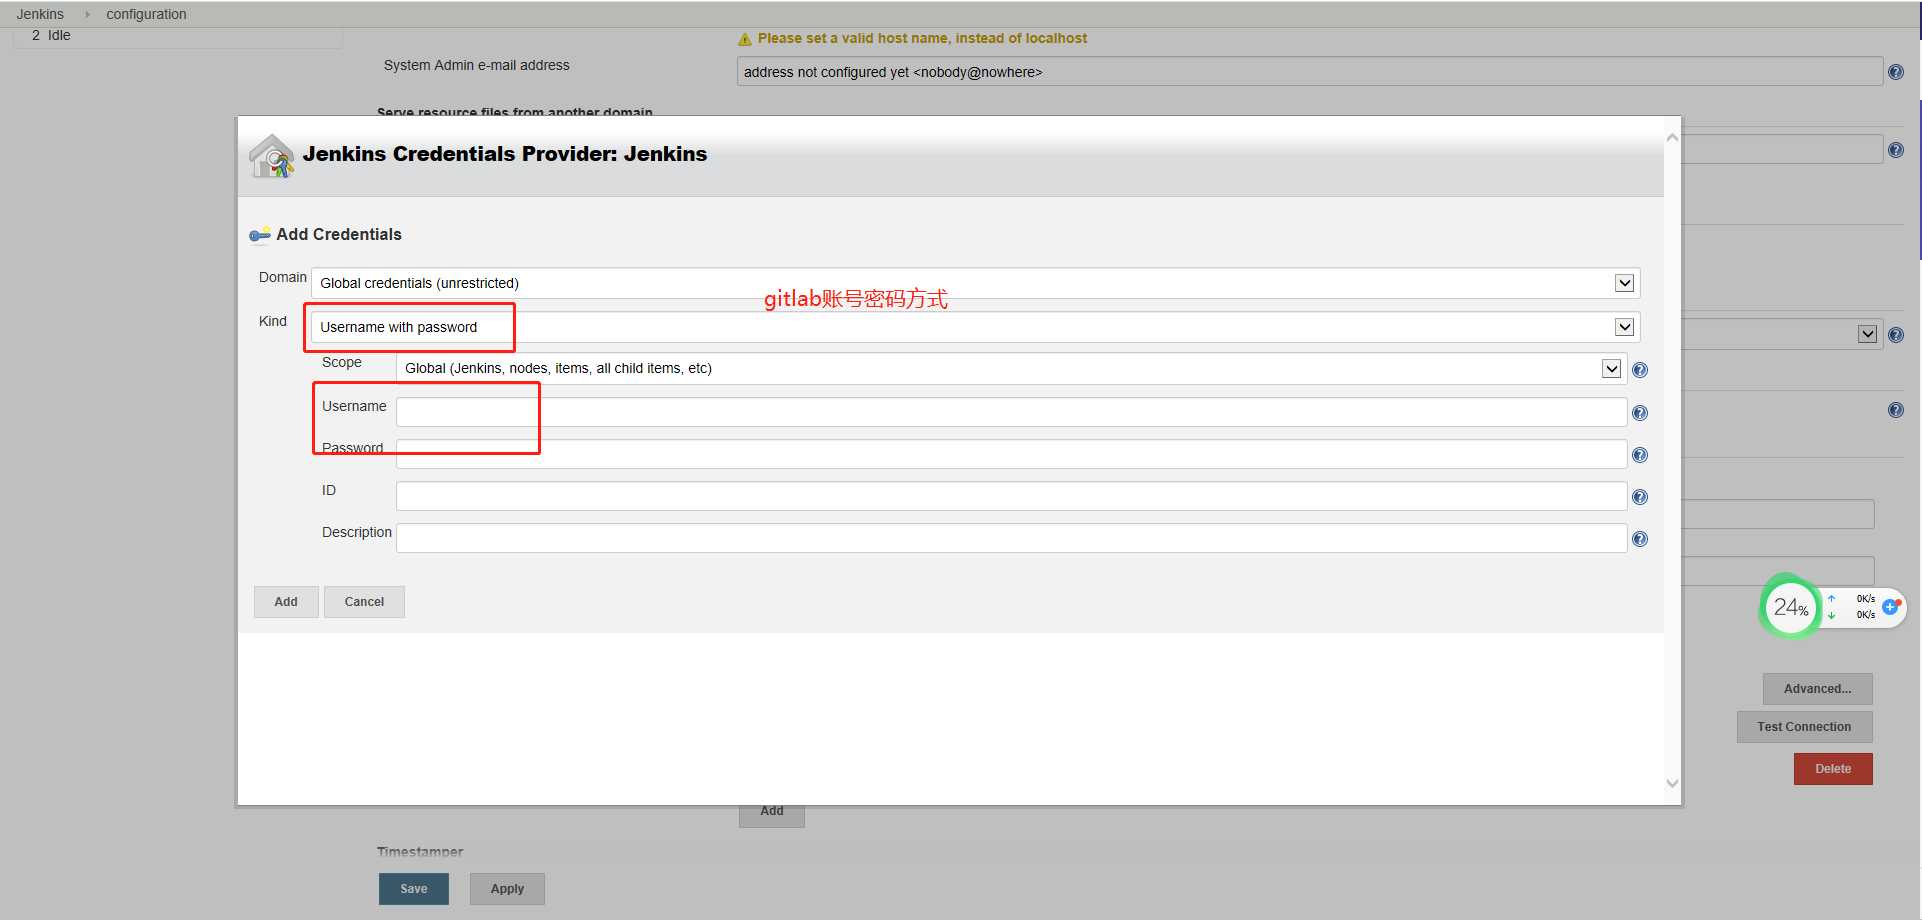
Task: Click the dialog scrollbar down arrow
Action: [x=1672, y=784]
